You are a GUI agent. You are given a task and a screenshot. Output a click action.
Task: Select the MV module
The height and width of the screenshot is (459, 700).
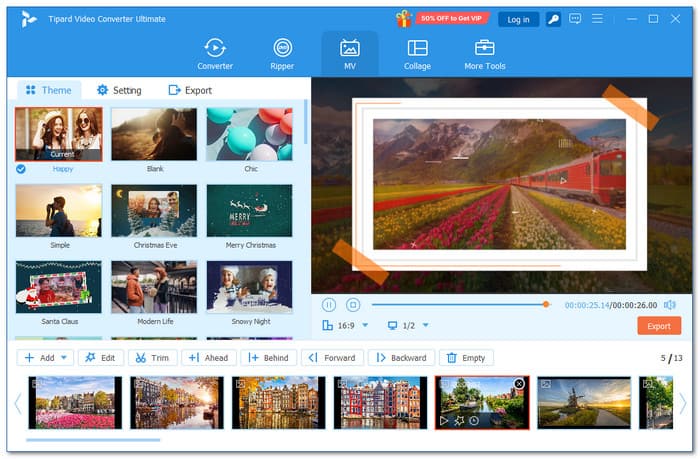pos(350,54)
